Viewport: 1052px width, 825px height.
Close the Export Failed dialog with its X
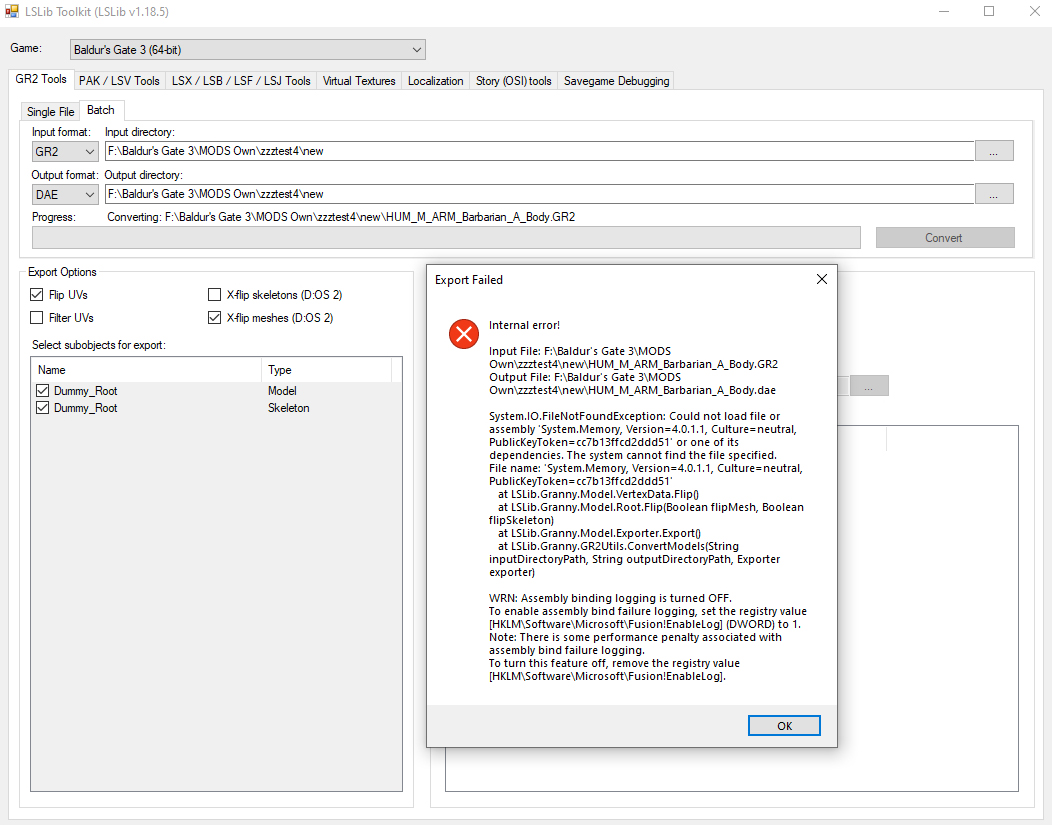(x=821, y=279)
